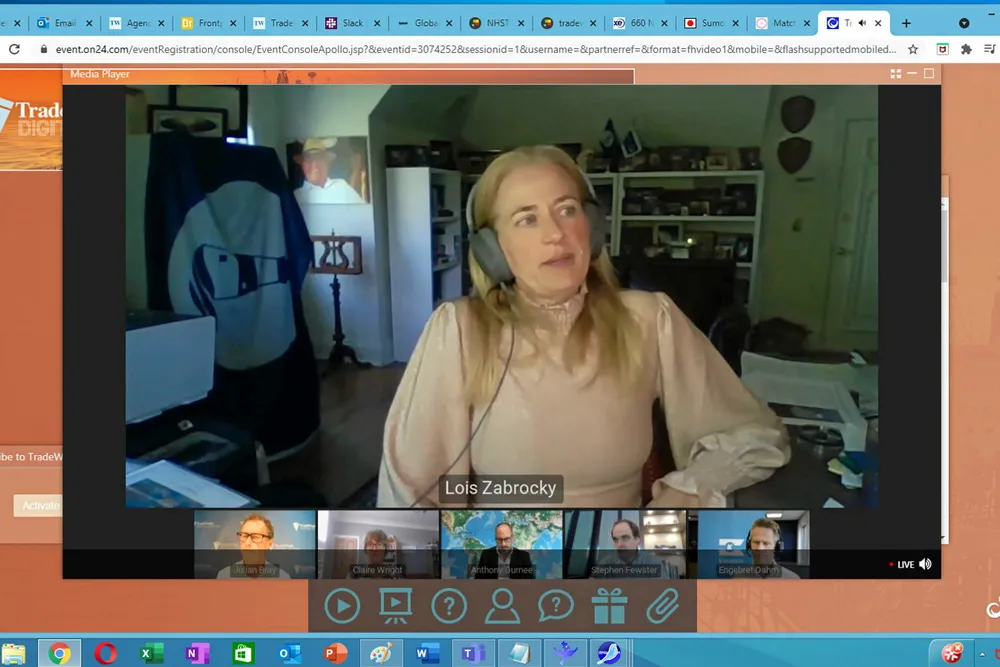Bookmark this page with the star icon
Viewport: 1000px width, 667px height.
[913, 49]
